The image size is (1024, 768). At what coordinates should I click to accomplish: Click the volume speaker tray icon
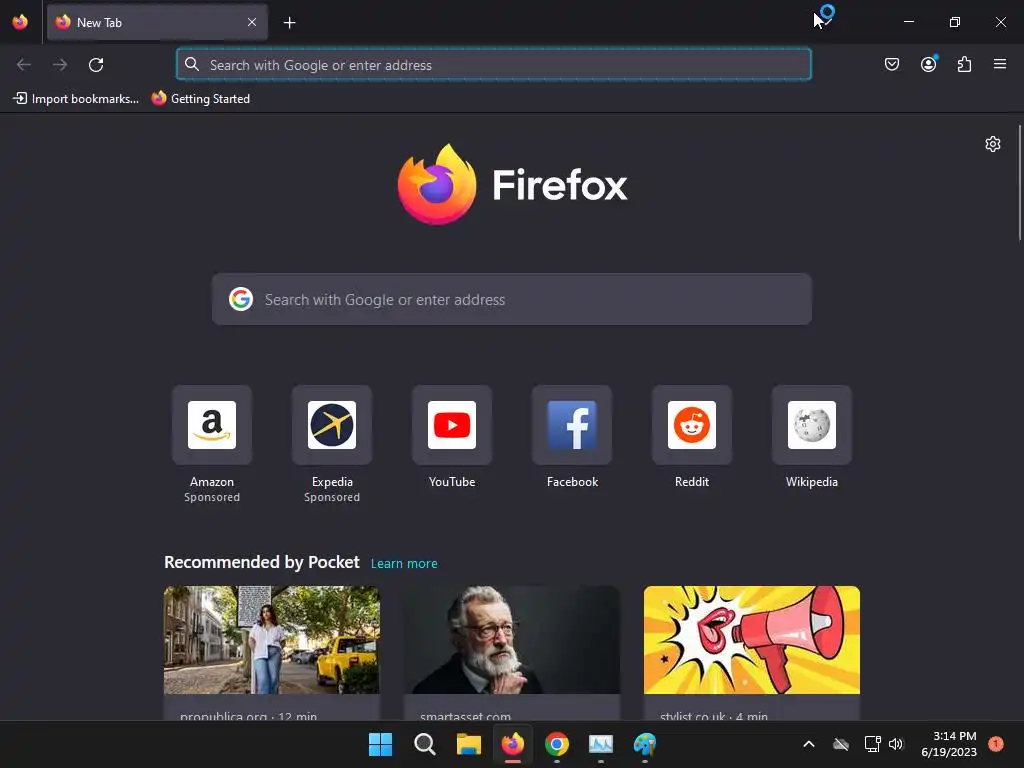tap(896, 744)
